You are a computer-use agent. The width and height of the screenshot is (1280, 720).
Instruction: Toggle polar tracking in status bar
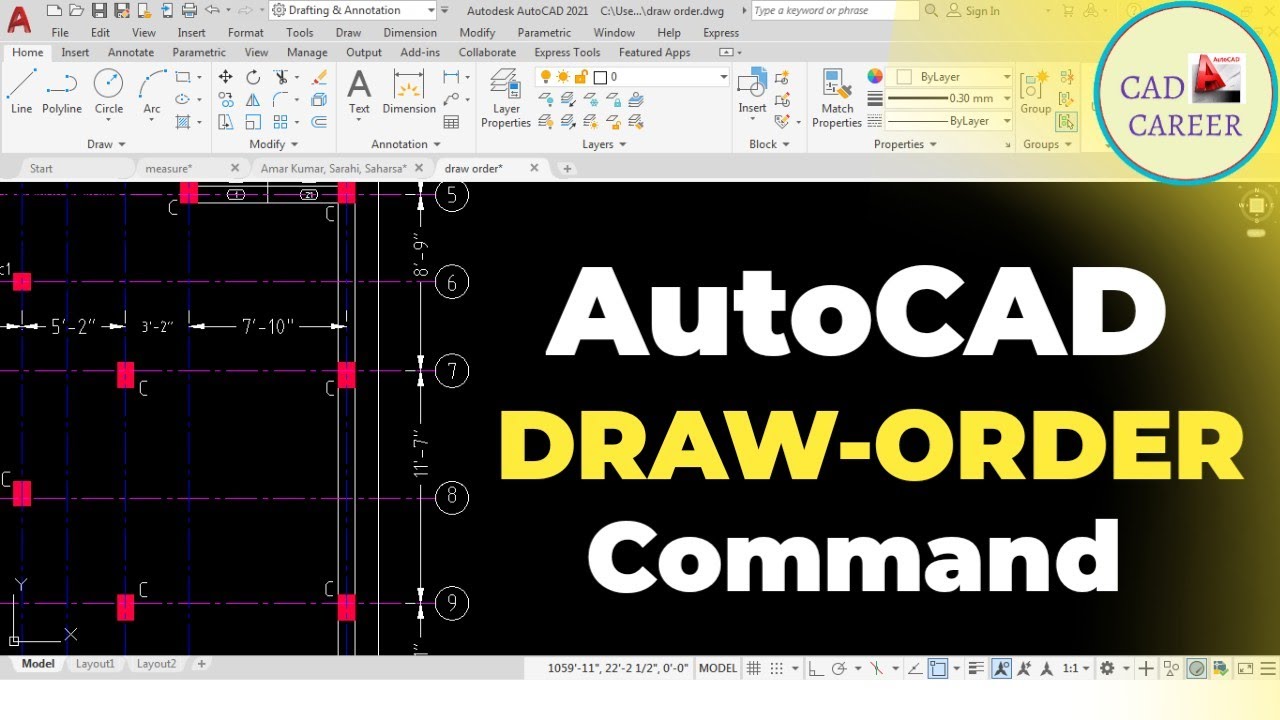839,668
